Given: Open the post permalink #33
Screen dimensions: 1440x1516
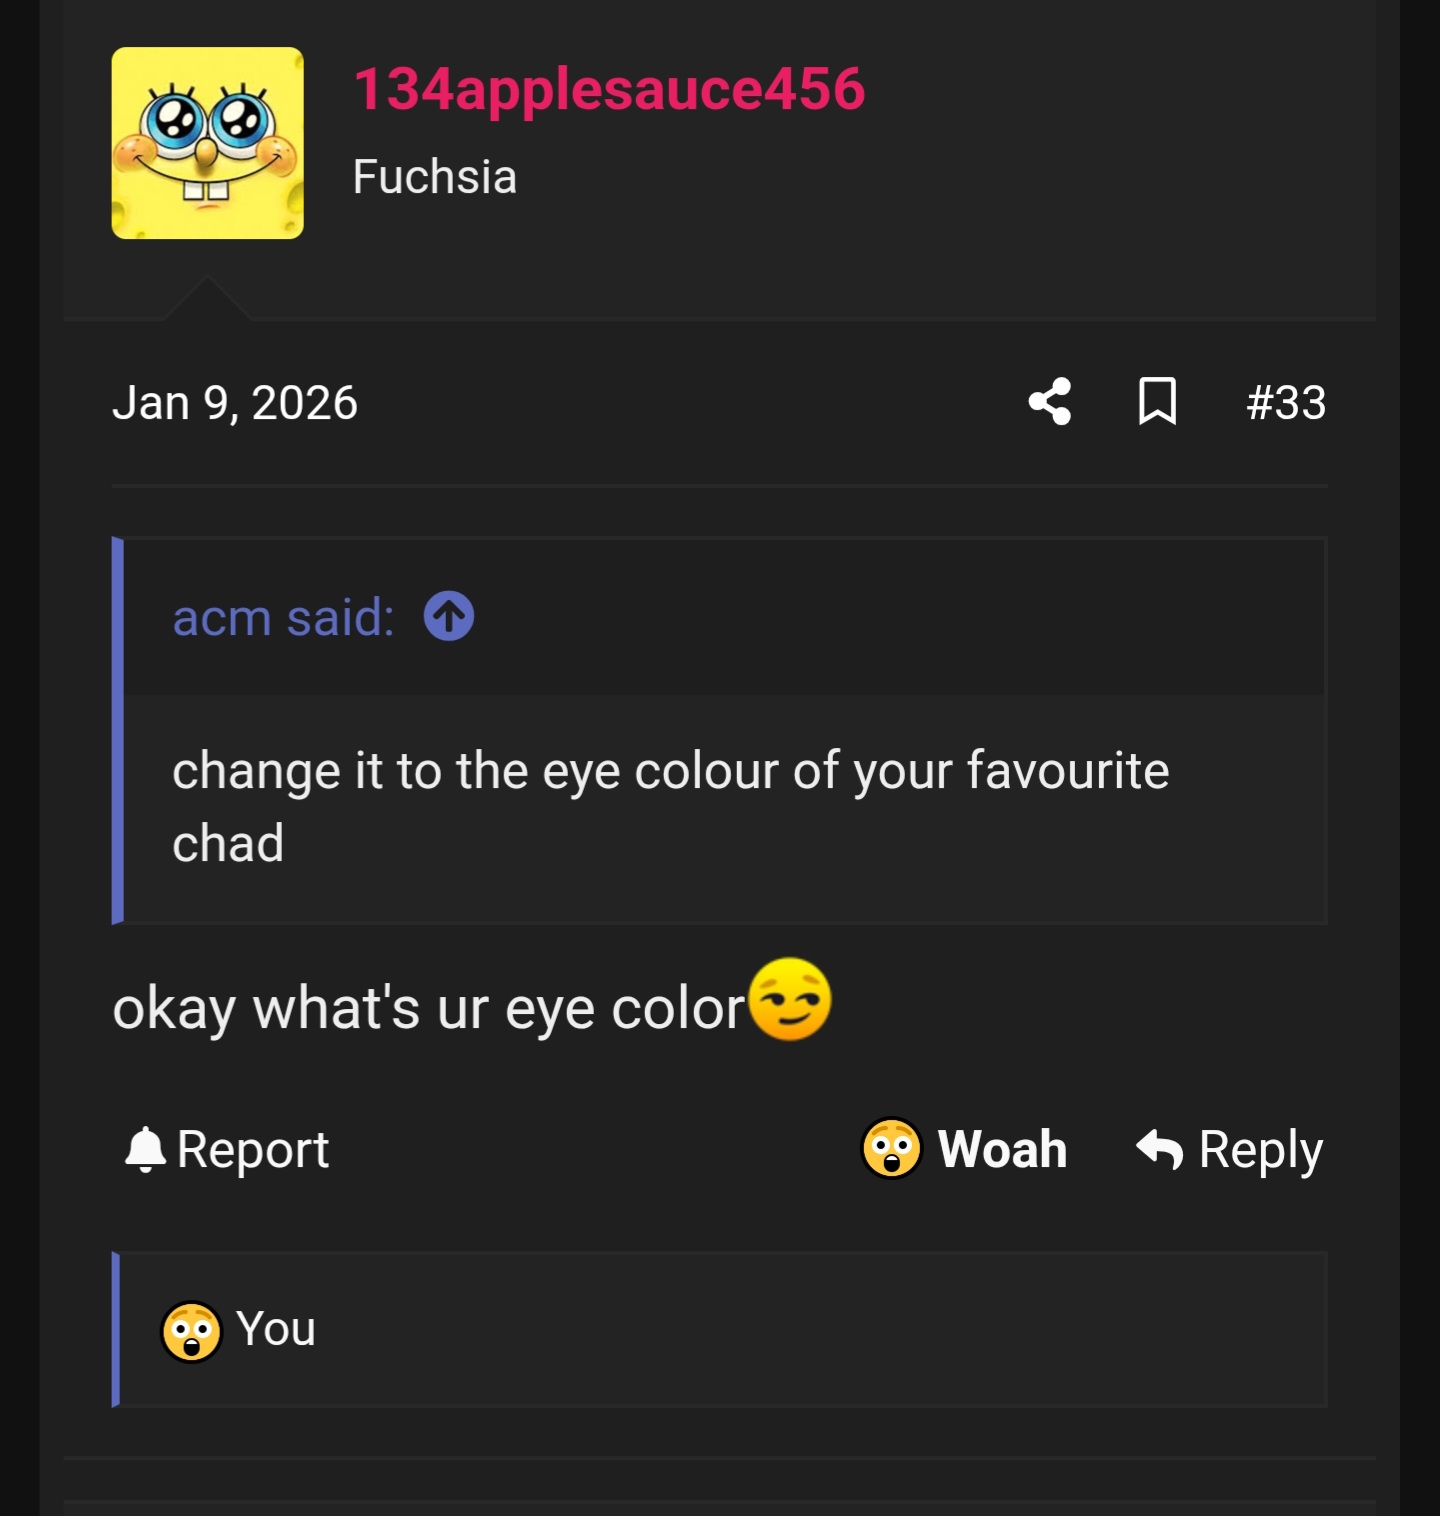Looking at the screenshot, I should (1286, 403).
